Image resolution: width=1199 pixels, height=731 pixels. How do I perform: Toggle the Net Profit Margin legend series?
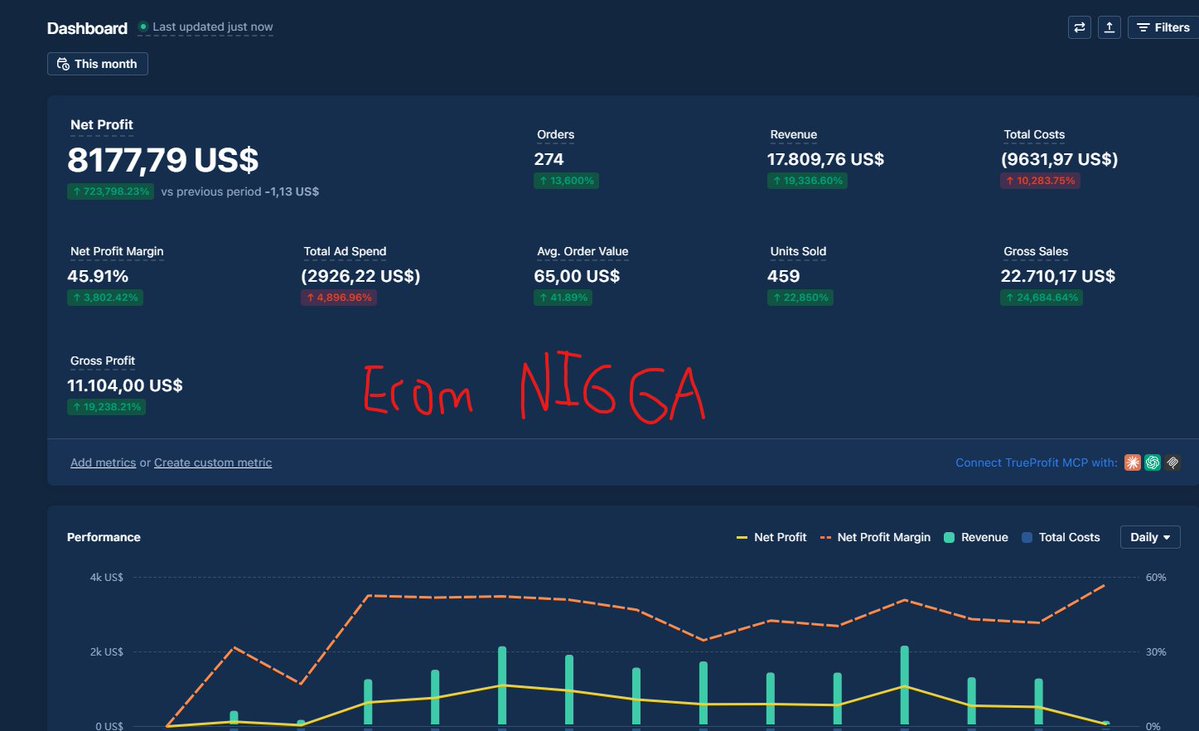(875, 538)
